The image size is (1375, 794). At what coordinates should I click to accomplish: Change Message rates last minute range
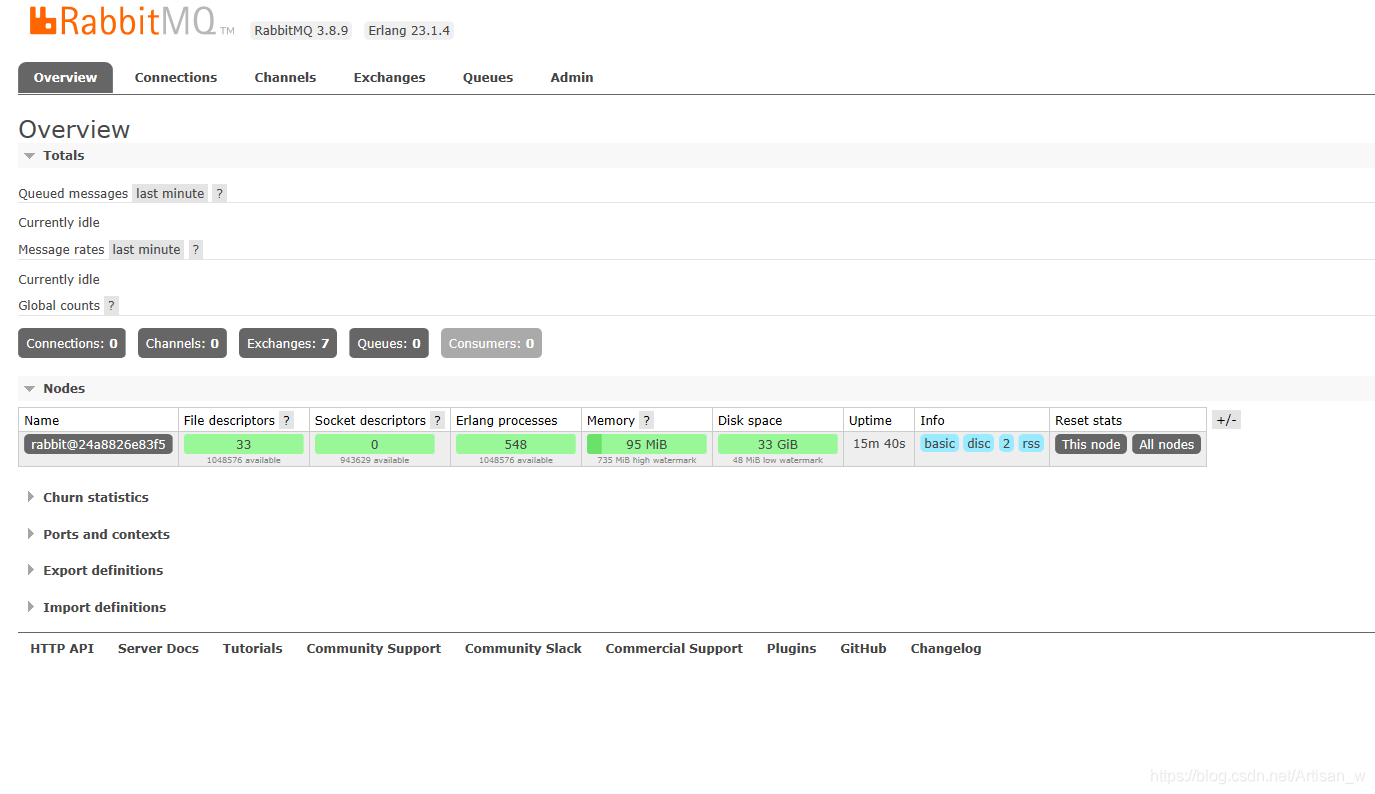147,250
